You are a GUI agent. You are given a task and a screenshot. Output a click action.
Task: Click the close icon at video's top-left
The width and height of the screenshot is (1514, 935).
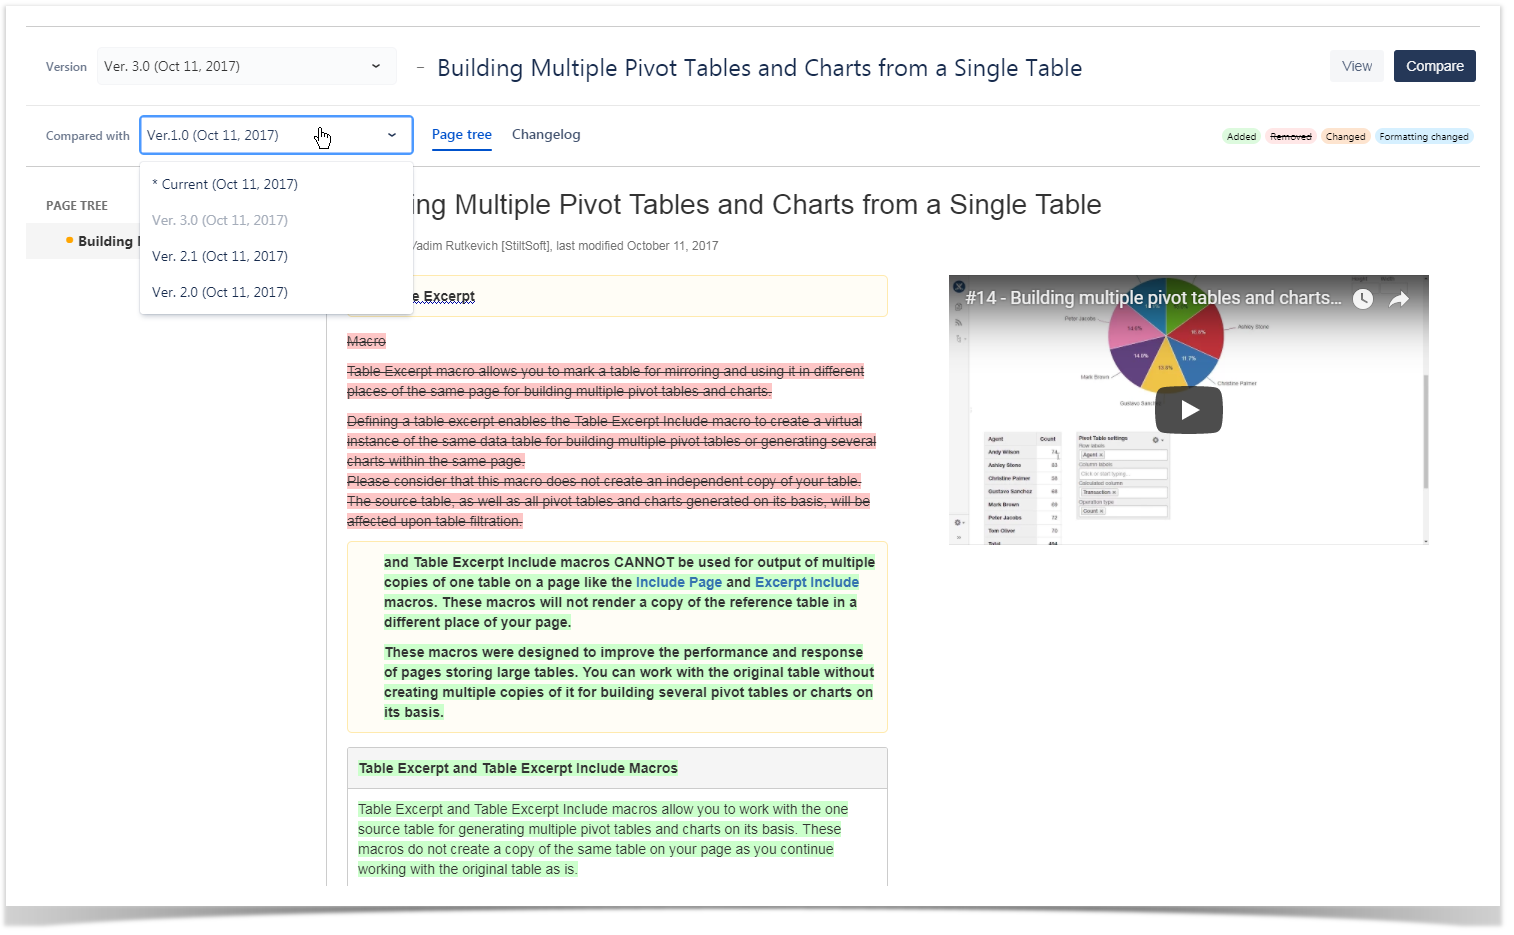[958, 286]
